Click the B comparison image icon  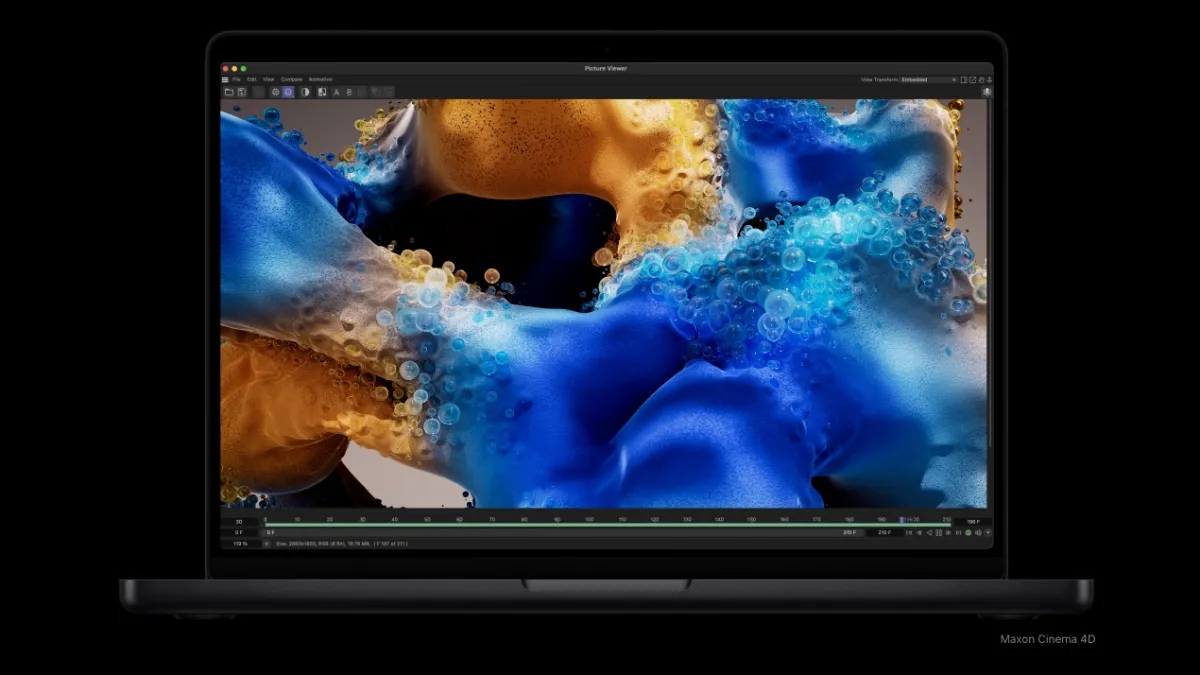(349, 91)
